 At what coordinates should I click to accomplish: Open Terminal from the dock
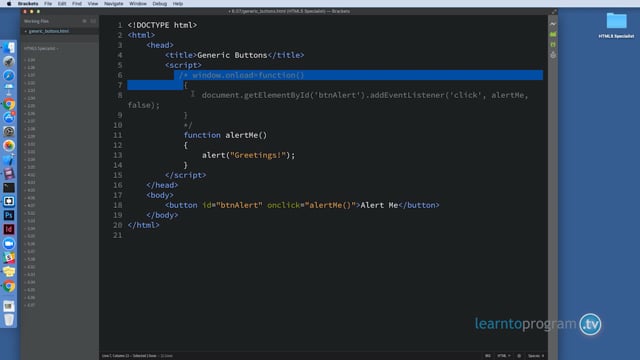coord(9,187)
